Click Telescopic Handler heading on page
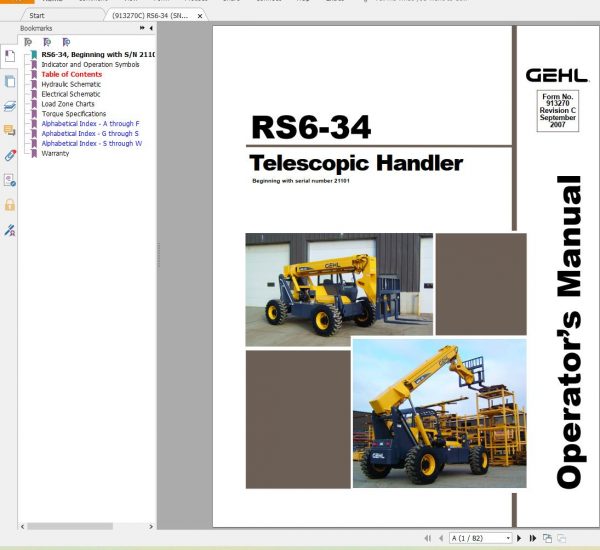600x550 pixels. 356,163
